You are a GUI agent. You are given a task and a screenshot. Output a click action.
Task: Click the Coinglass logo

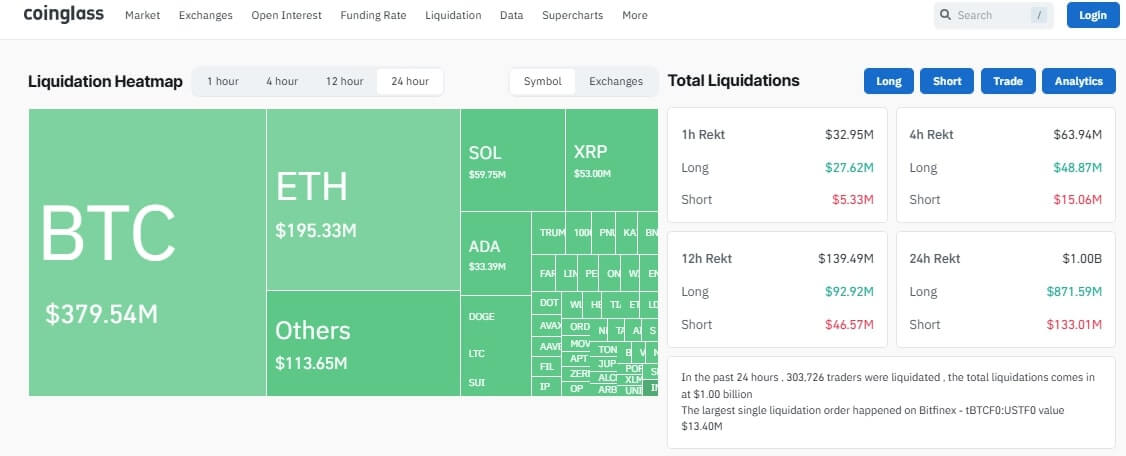point(63,15)
